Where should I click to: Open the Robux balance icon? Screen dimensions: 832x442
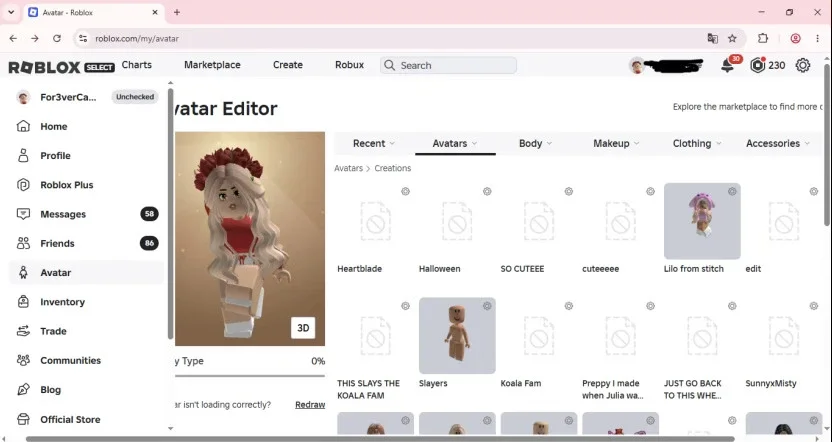(x=758, y=65)
